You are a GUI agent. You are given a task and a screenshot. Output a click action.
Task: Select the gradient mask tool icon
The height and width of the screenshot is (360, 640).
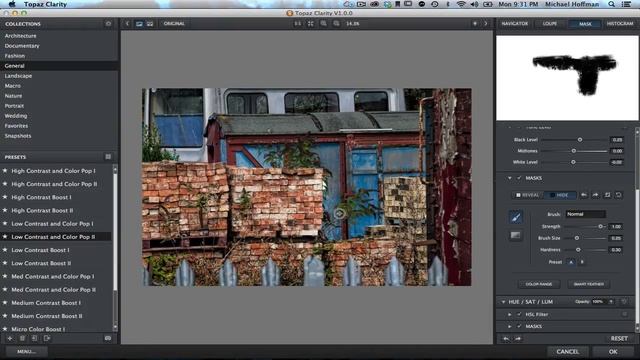point(516,235)
